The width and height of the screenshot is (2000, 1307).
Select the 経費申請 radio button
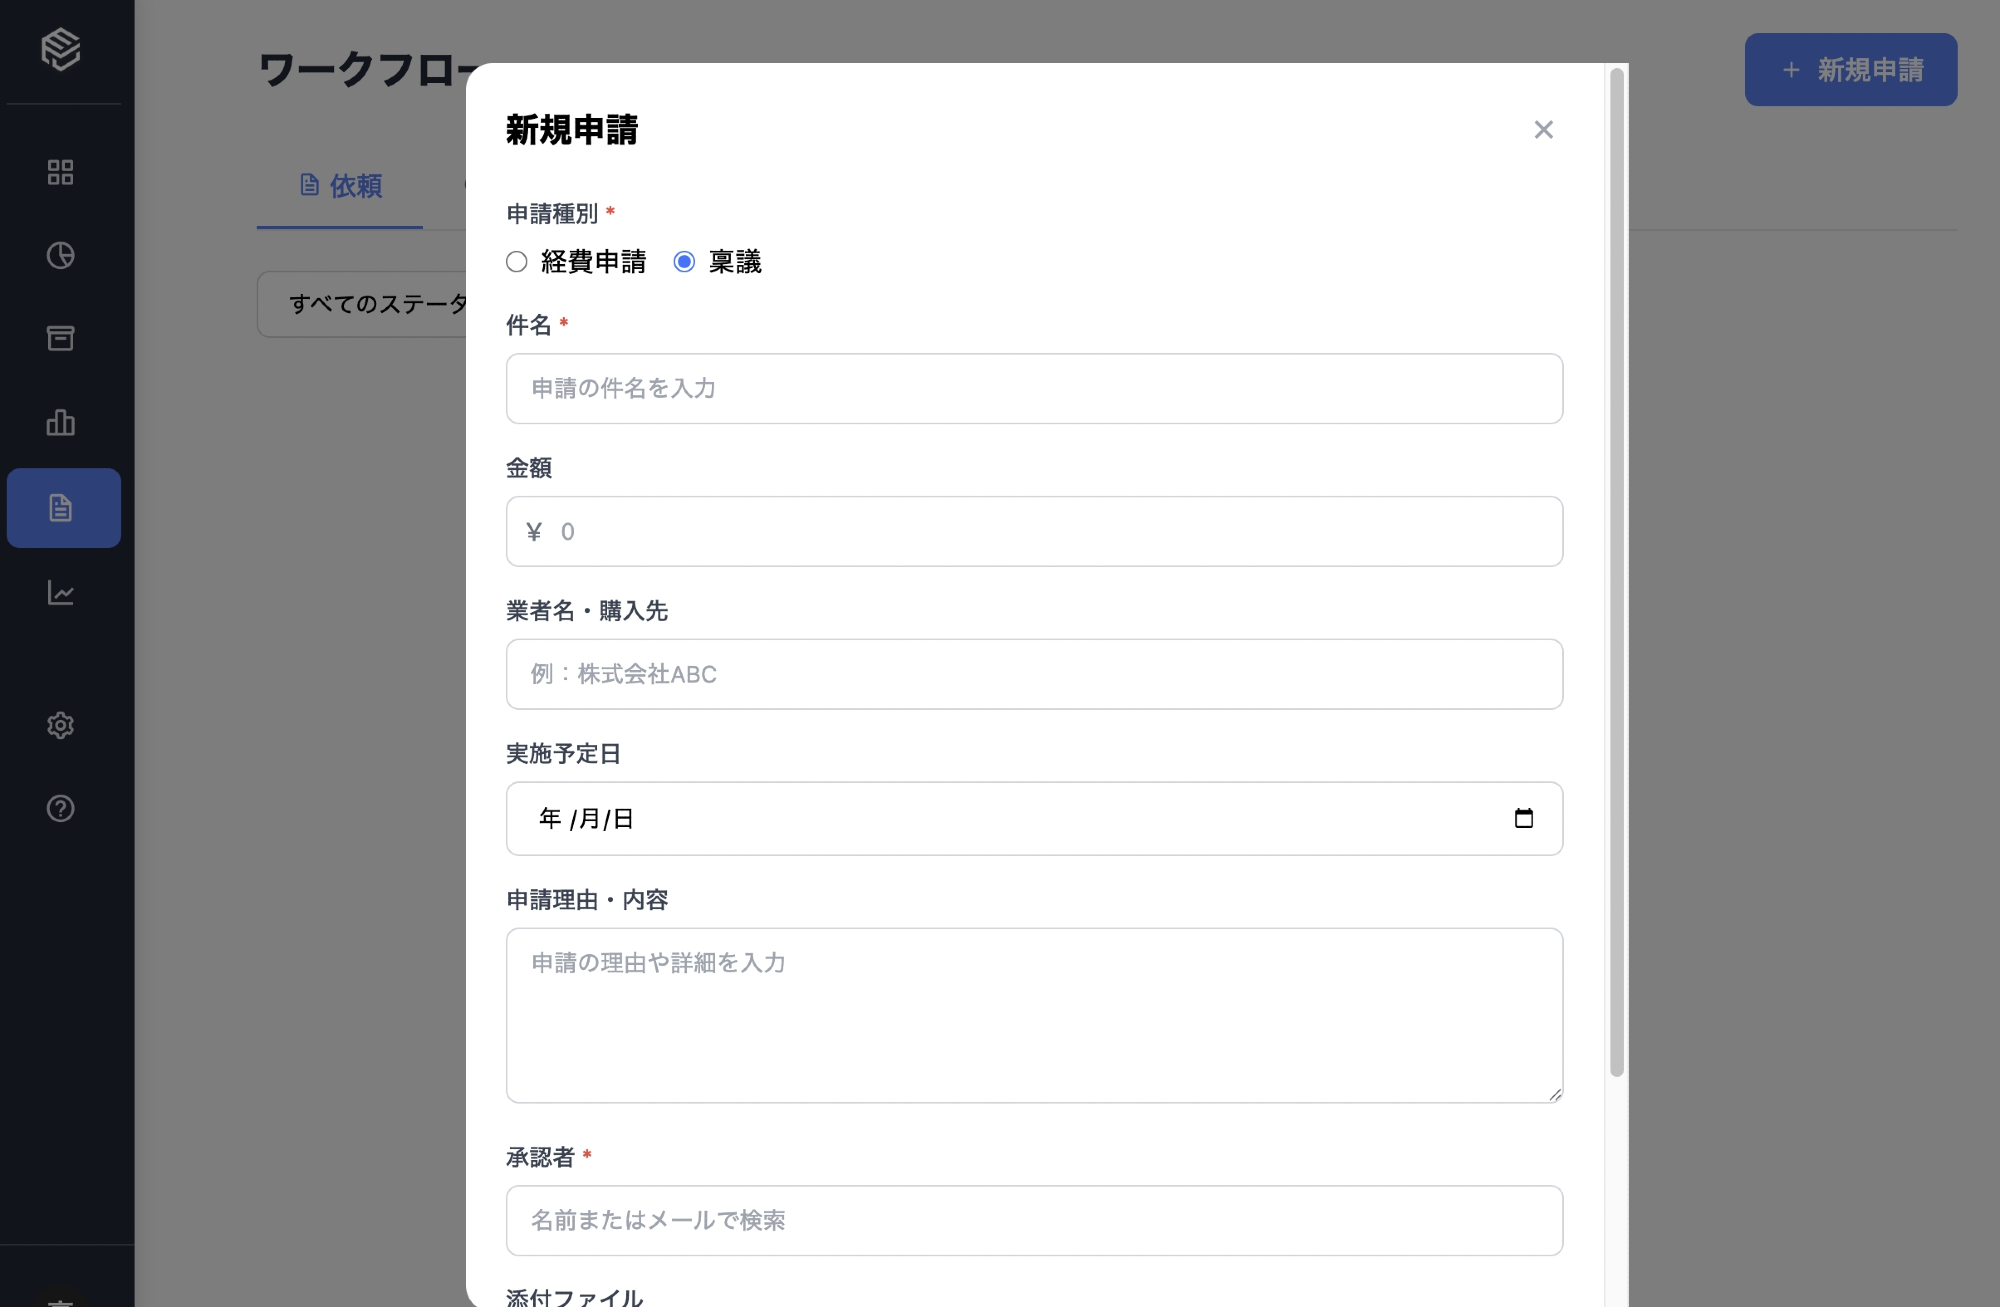point(517,262)
